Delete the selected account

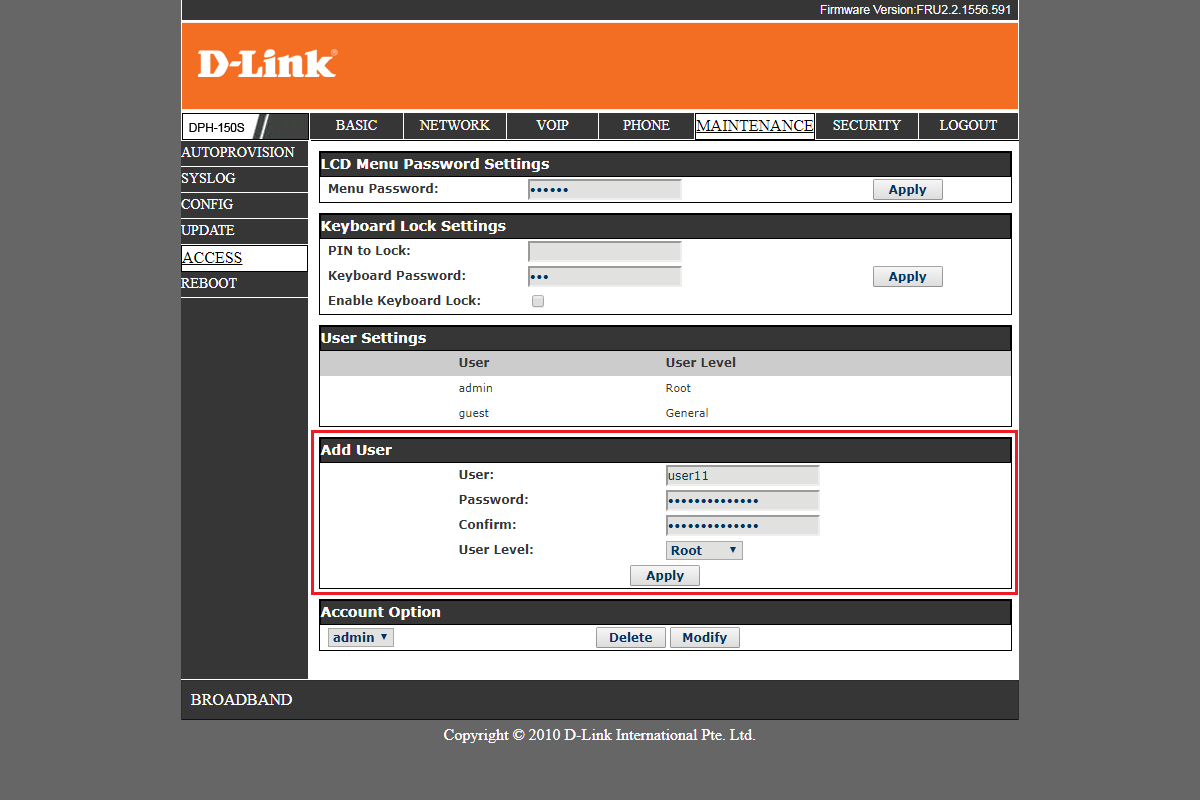[x=630, y=638]
